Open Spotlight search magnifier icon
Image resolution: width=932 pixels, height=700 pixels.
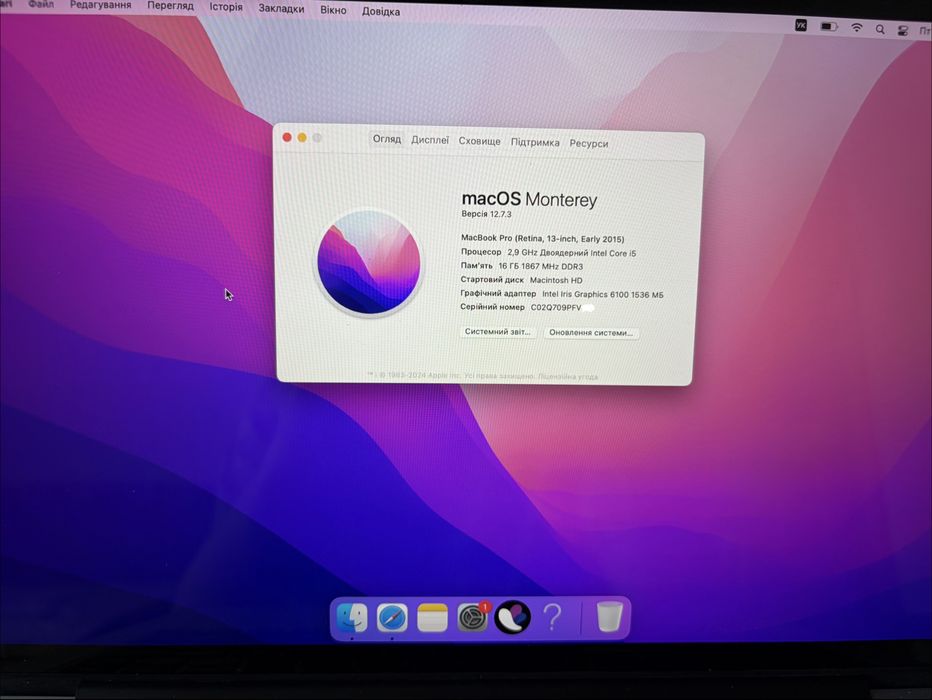pos(880,29)
